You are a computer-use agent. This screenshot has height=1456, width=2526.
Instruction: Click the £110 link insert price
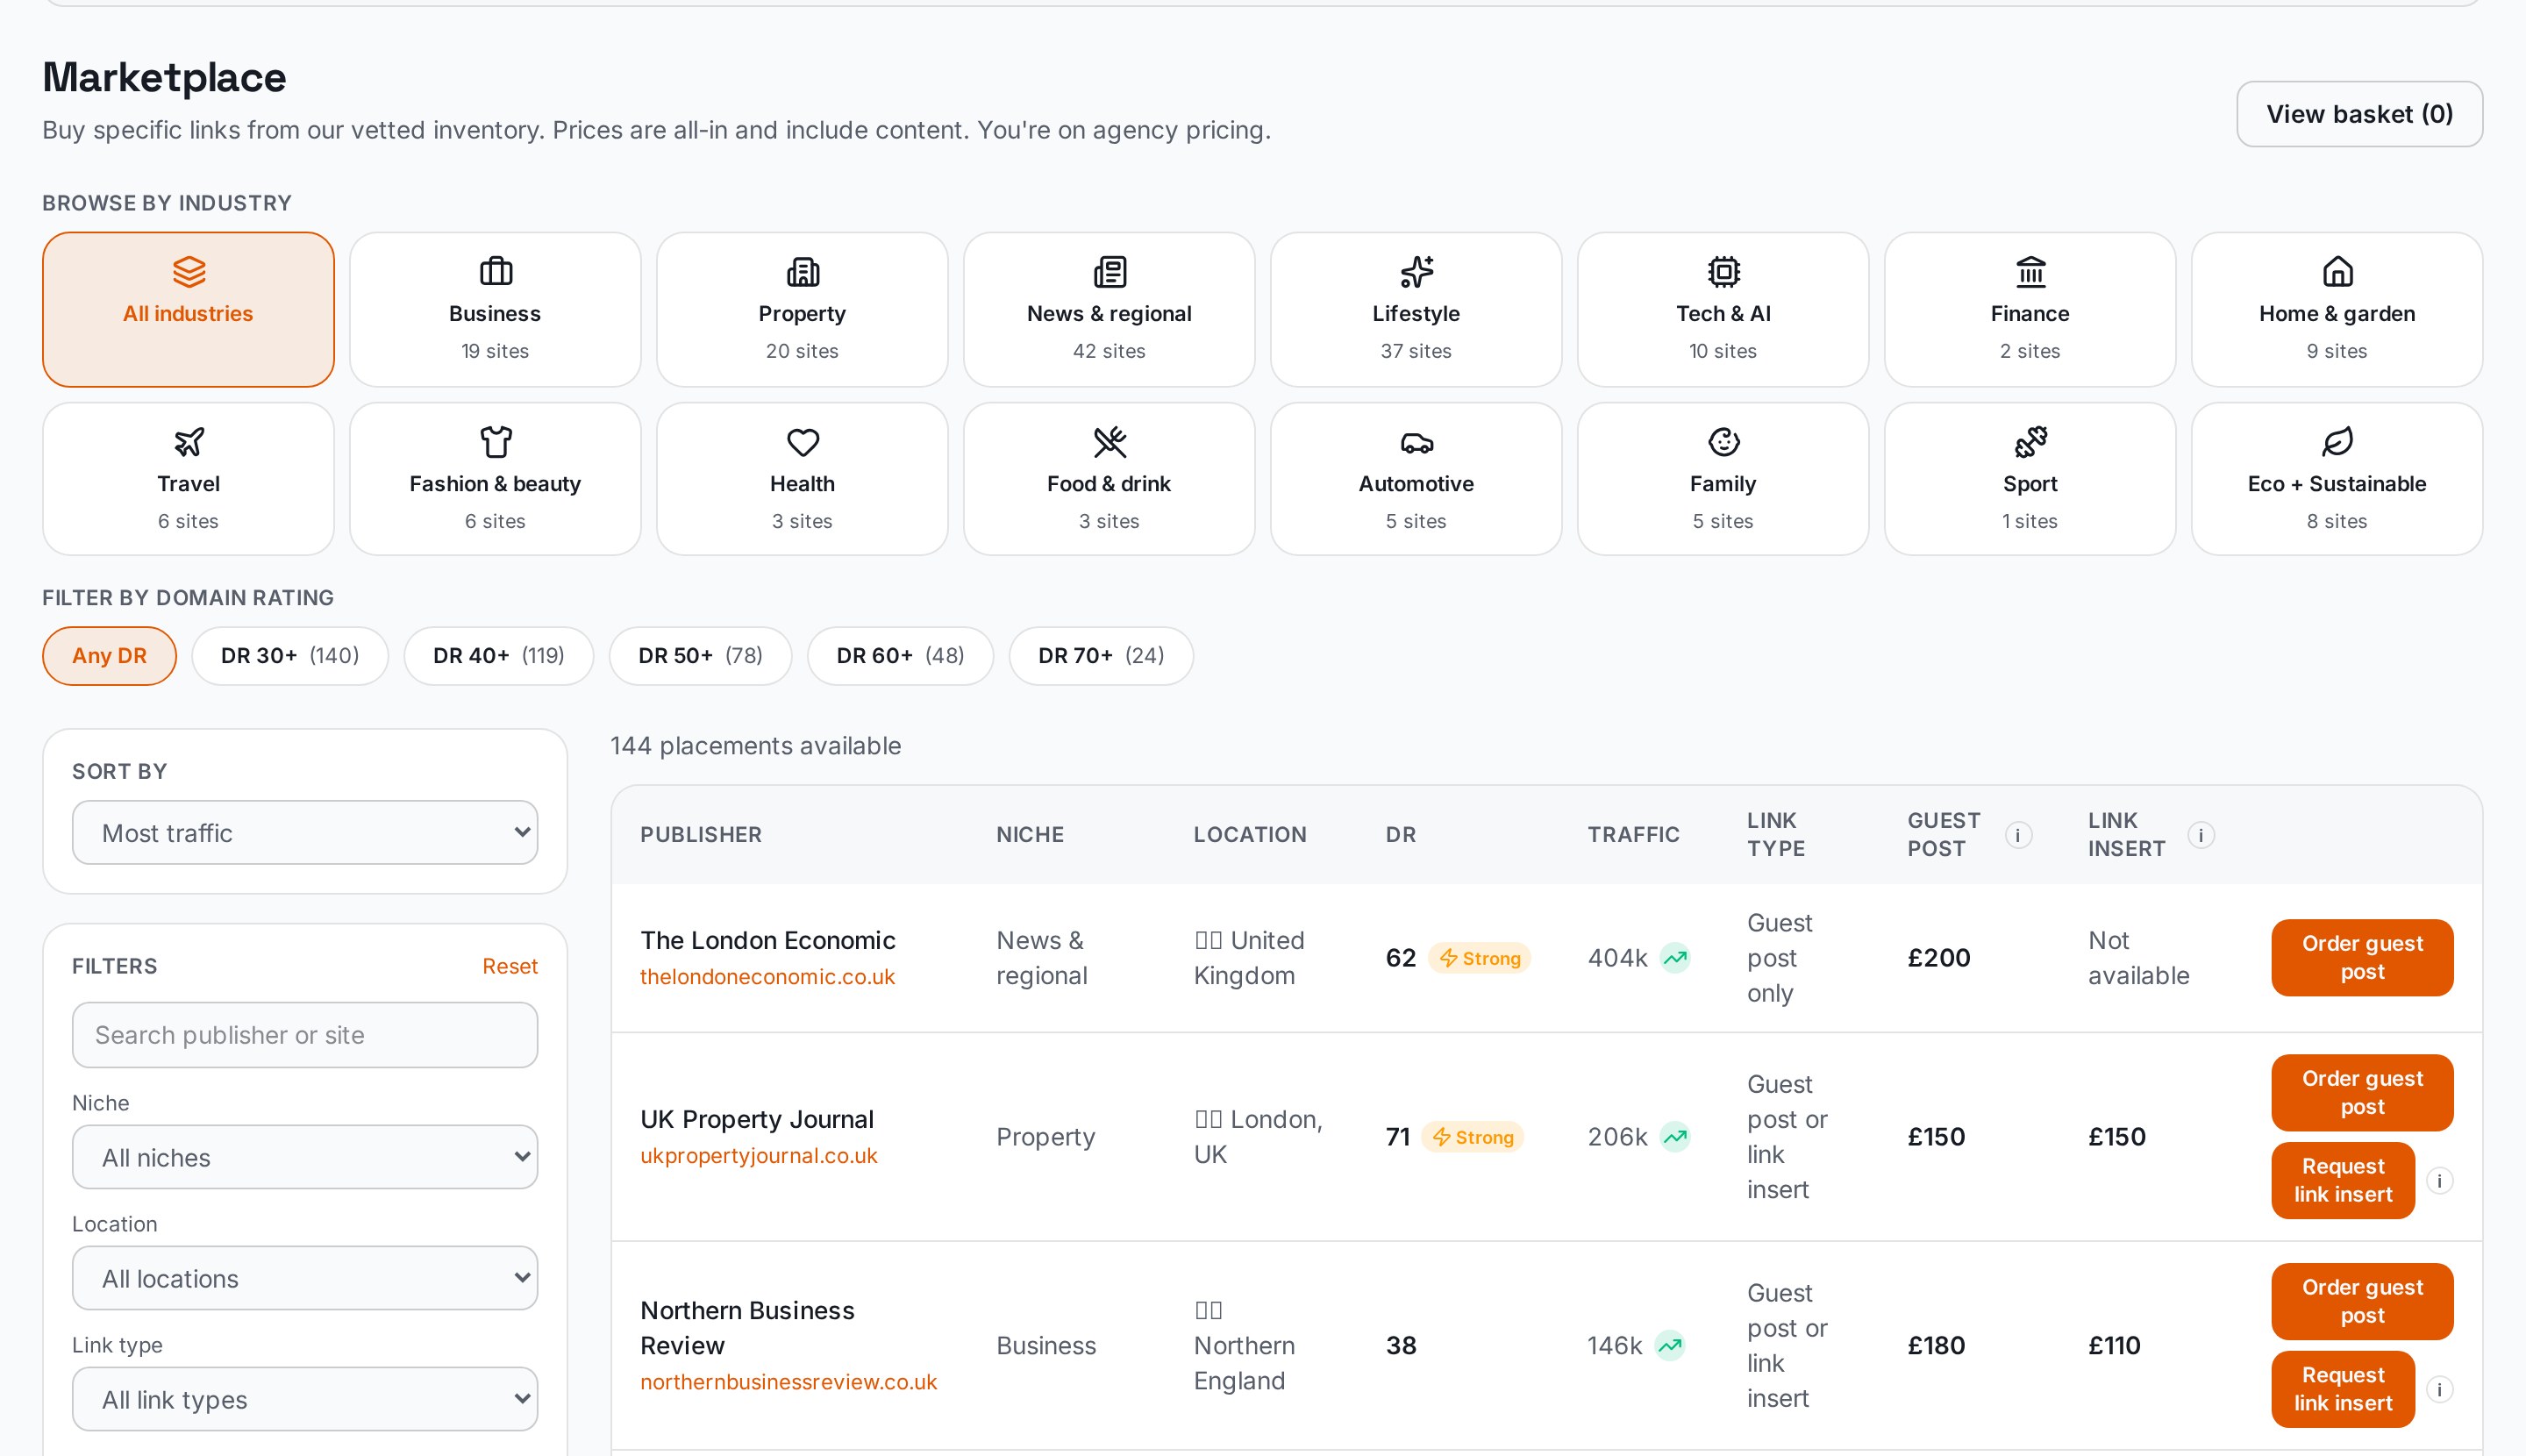[2114, 1346]
